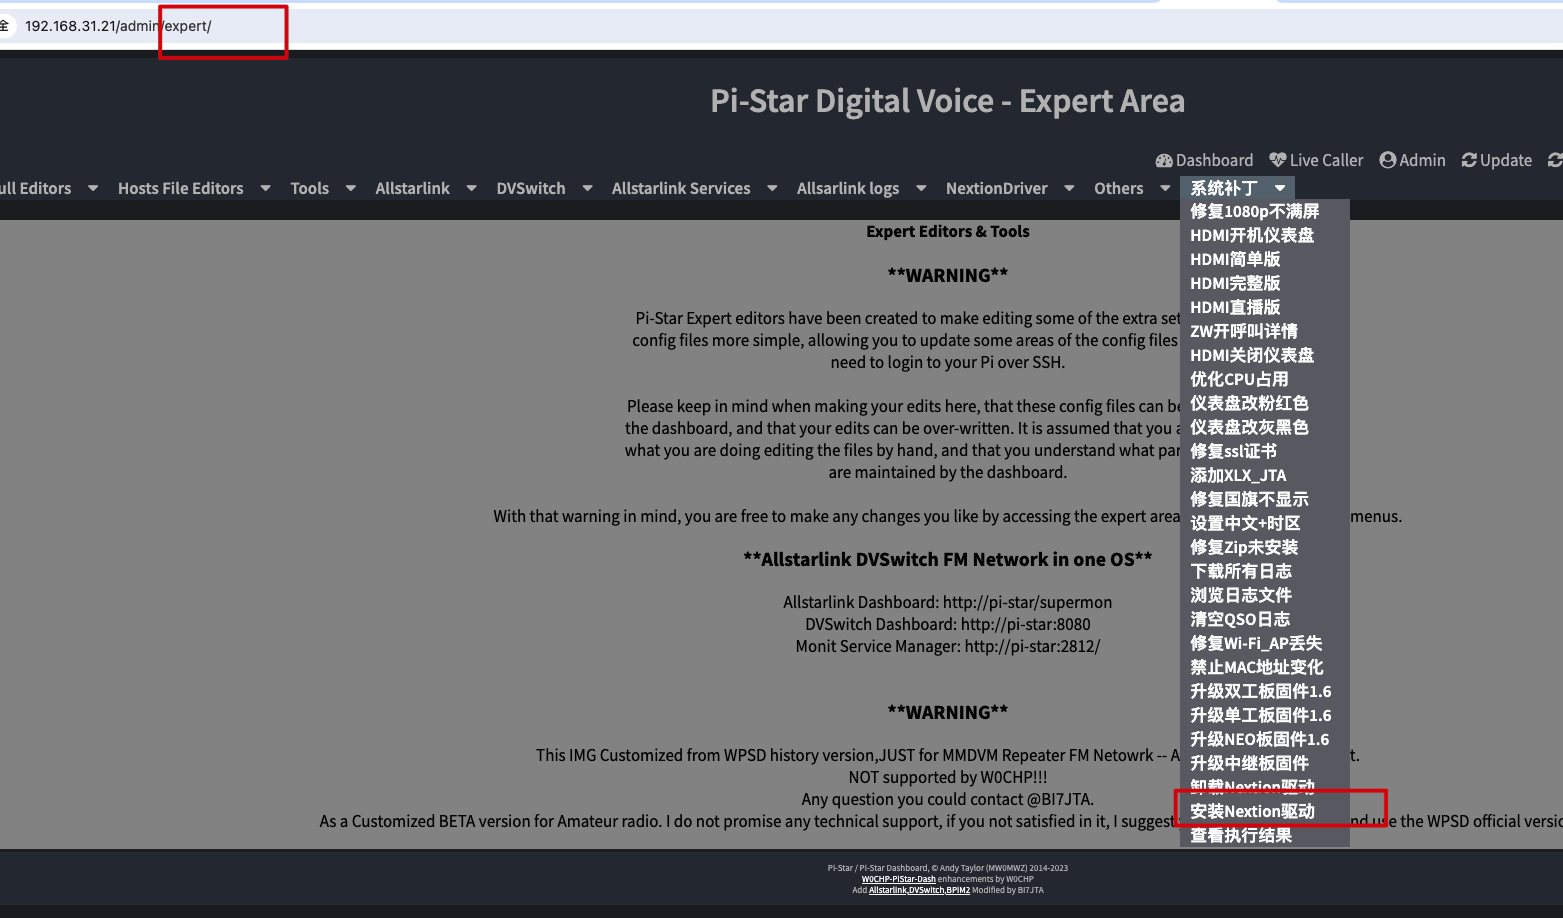Expand the Tools dropdown arrow

pos(351,188)
